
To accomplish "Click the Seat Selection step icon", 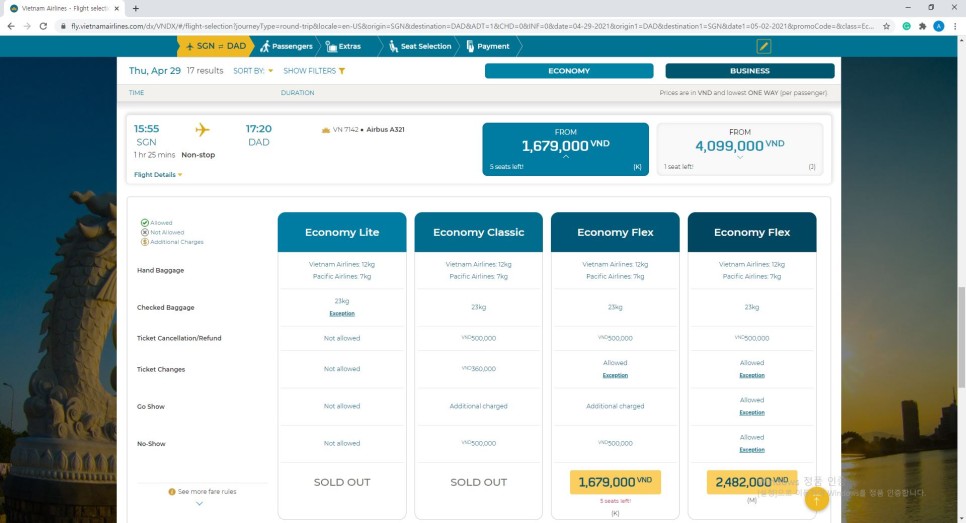I will 393,46.
